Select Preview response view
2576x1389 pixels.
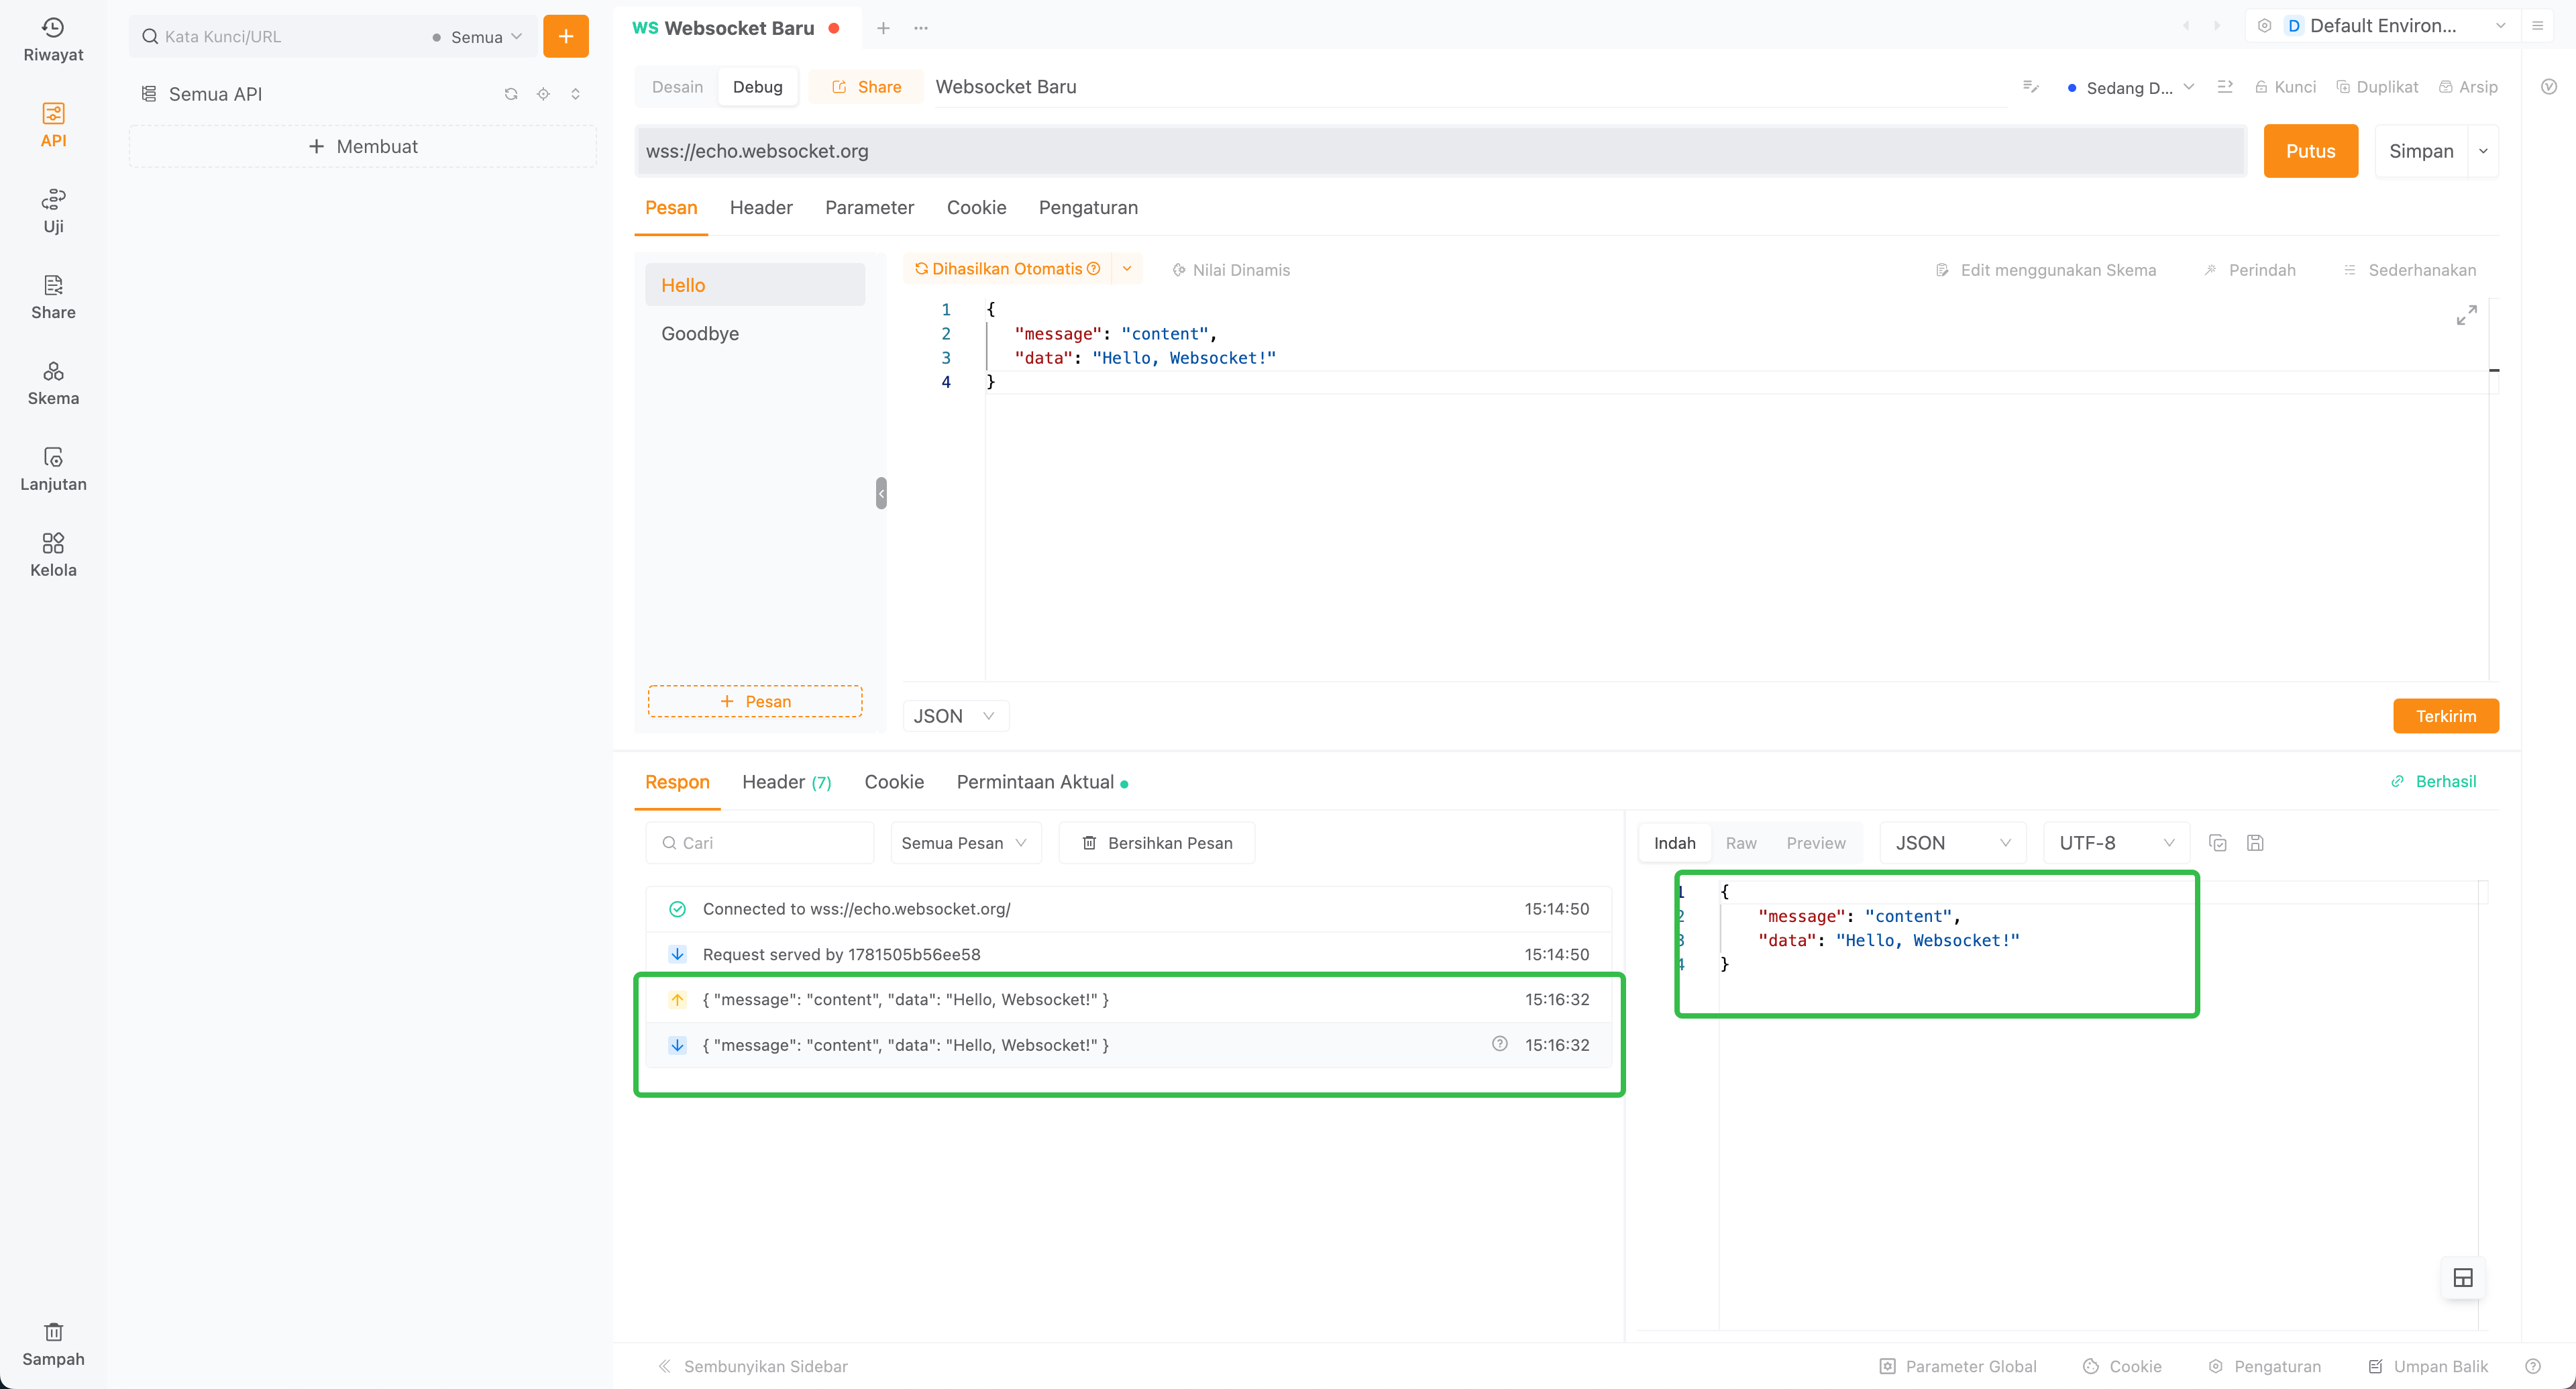click(x=1816, y=843)
